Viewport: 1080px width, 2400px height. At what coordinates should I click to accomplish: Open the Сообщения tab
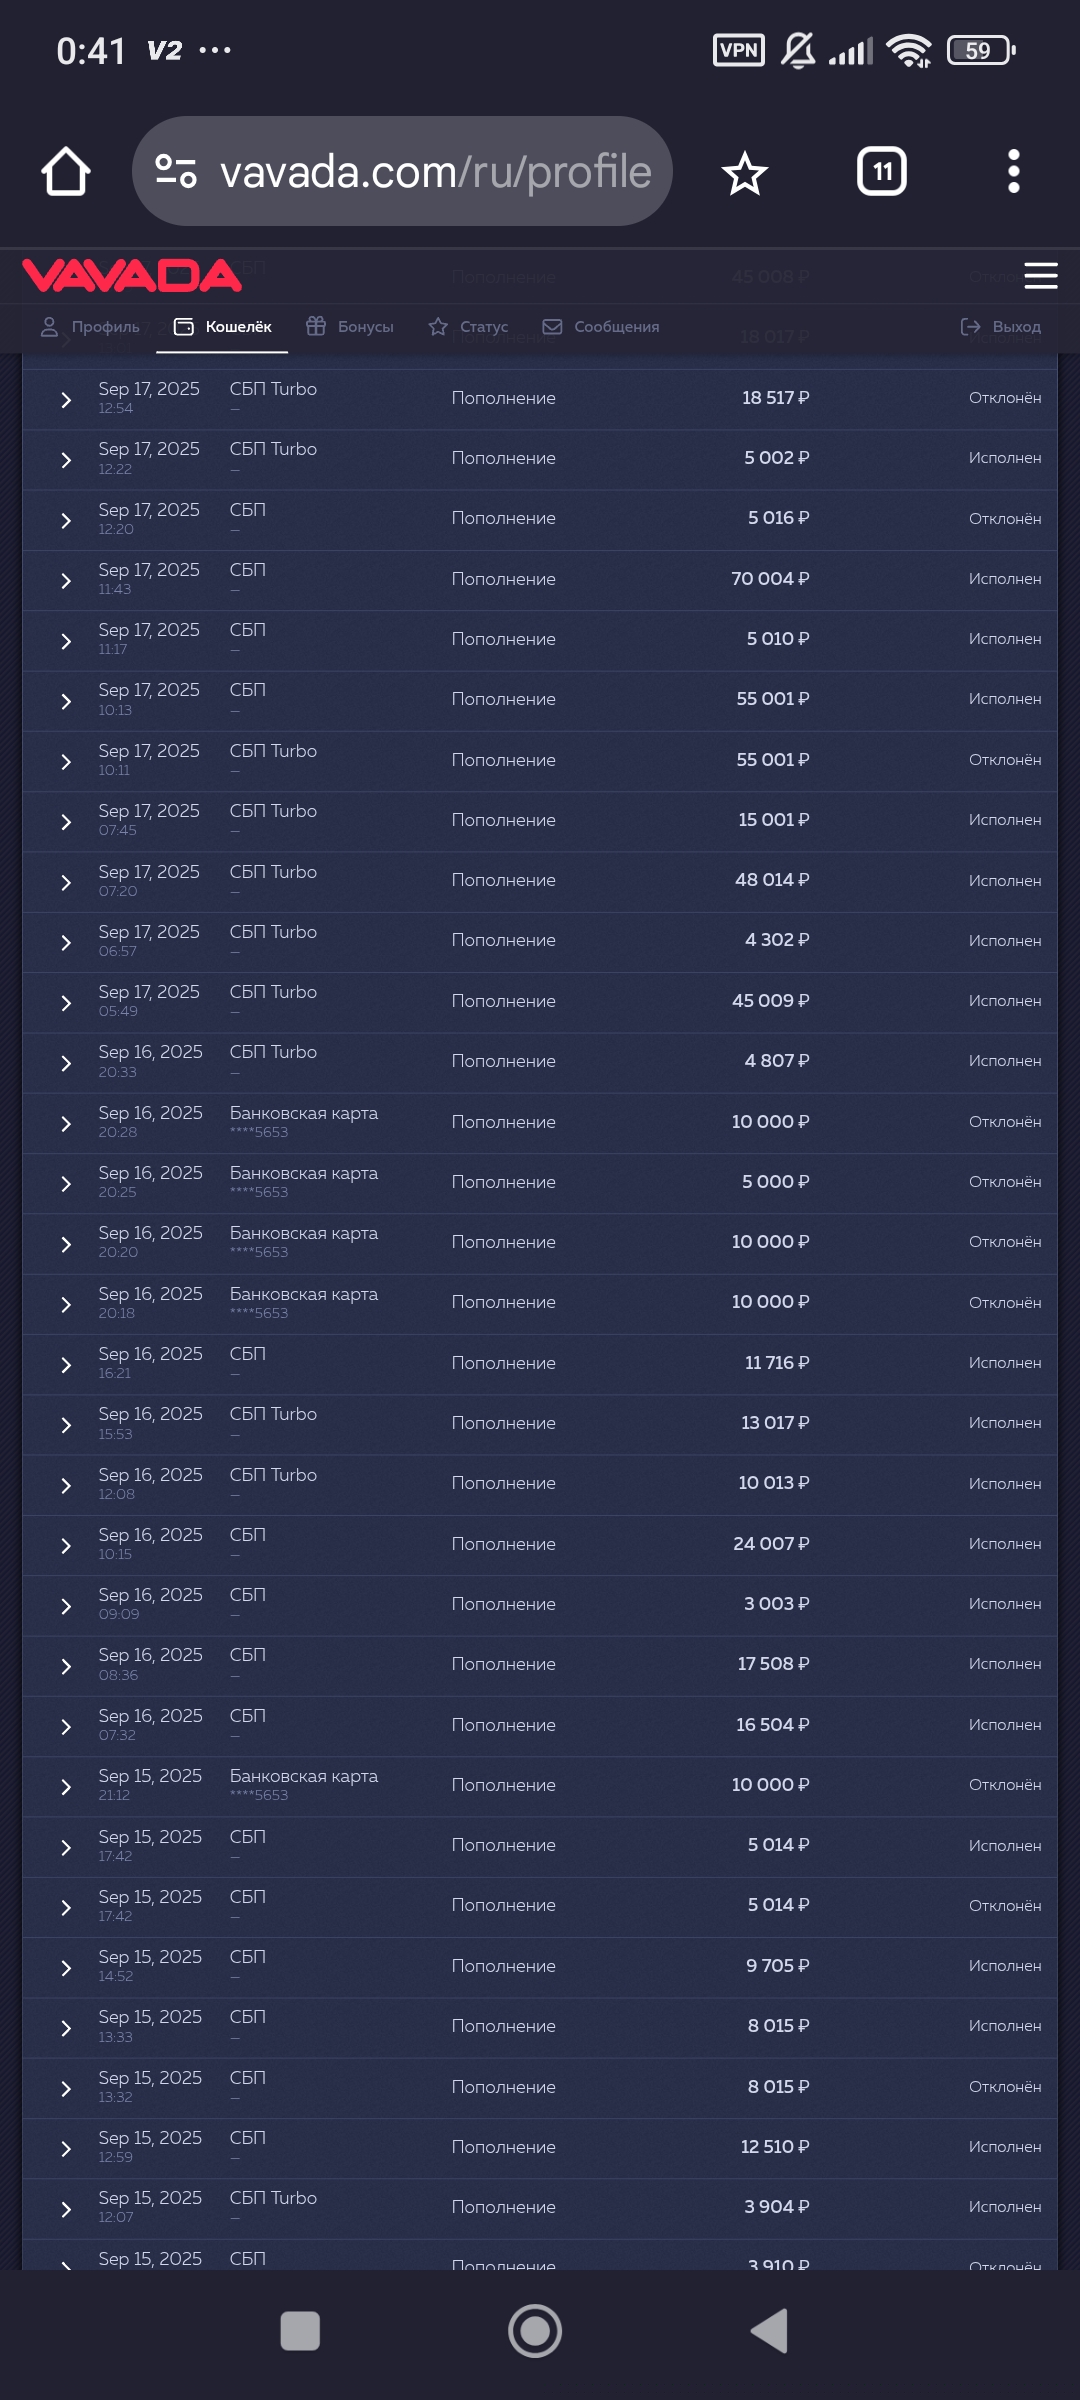click(x=601, y=327)
